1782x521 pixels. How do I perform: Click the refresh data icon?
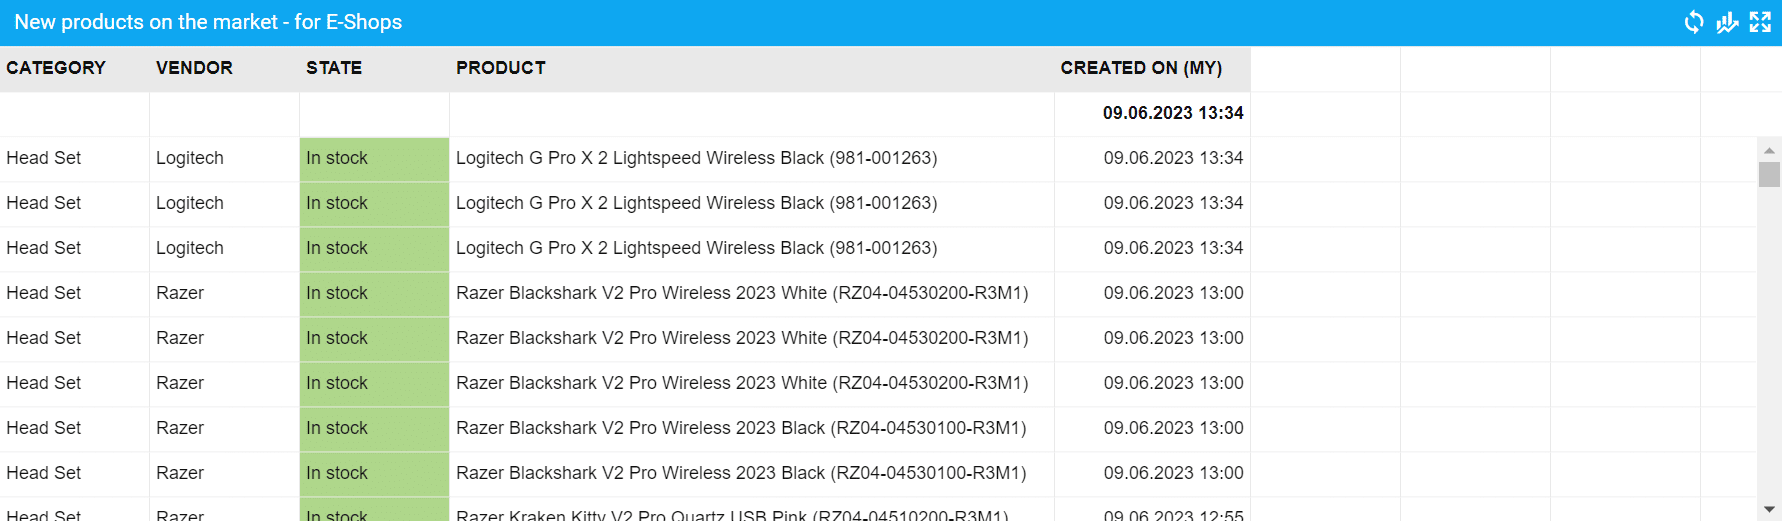[x=1693, y=22]
